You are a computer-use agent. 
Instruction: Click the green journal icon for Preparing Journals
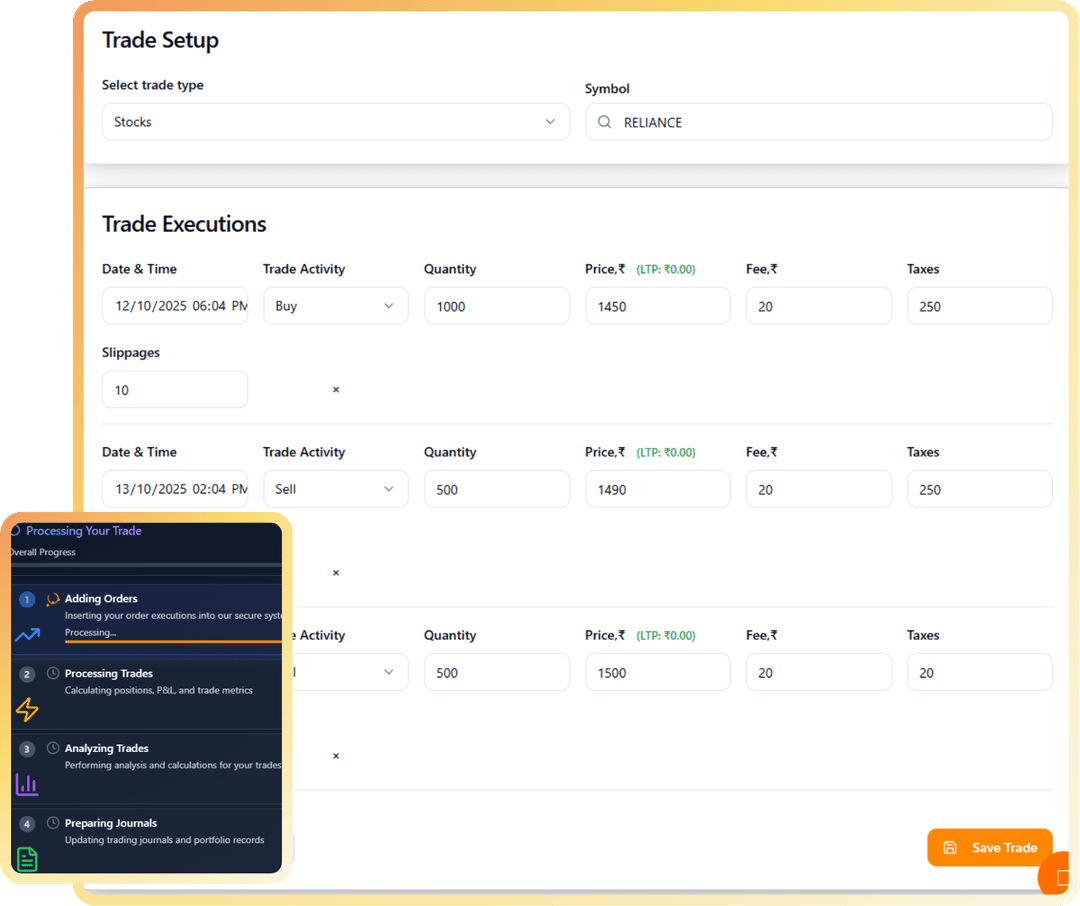26,859
